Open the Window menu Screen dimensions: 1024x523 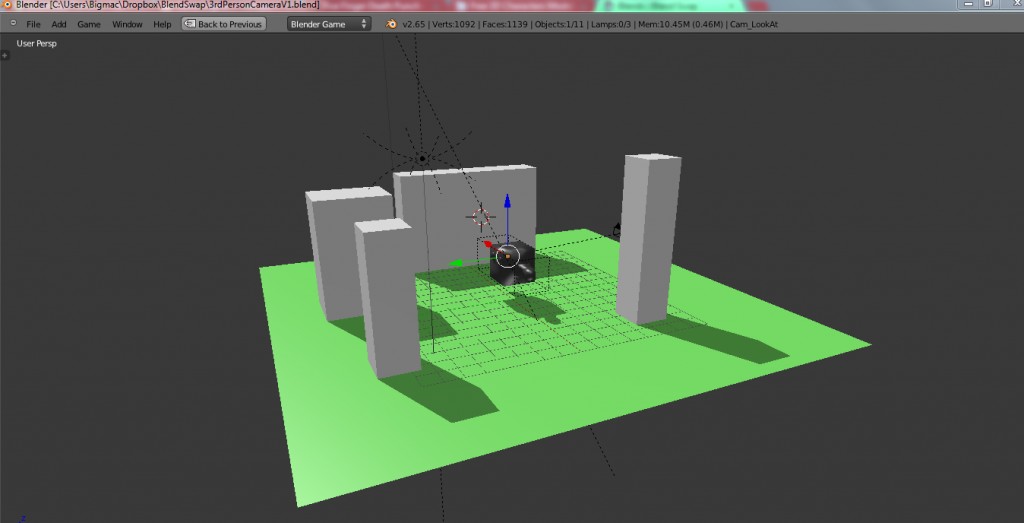[x=127, y=24]
